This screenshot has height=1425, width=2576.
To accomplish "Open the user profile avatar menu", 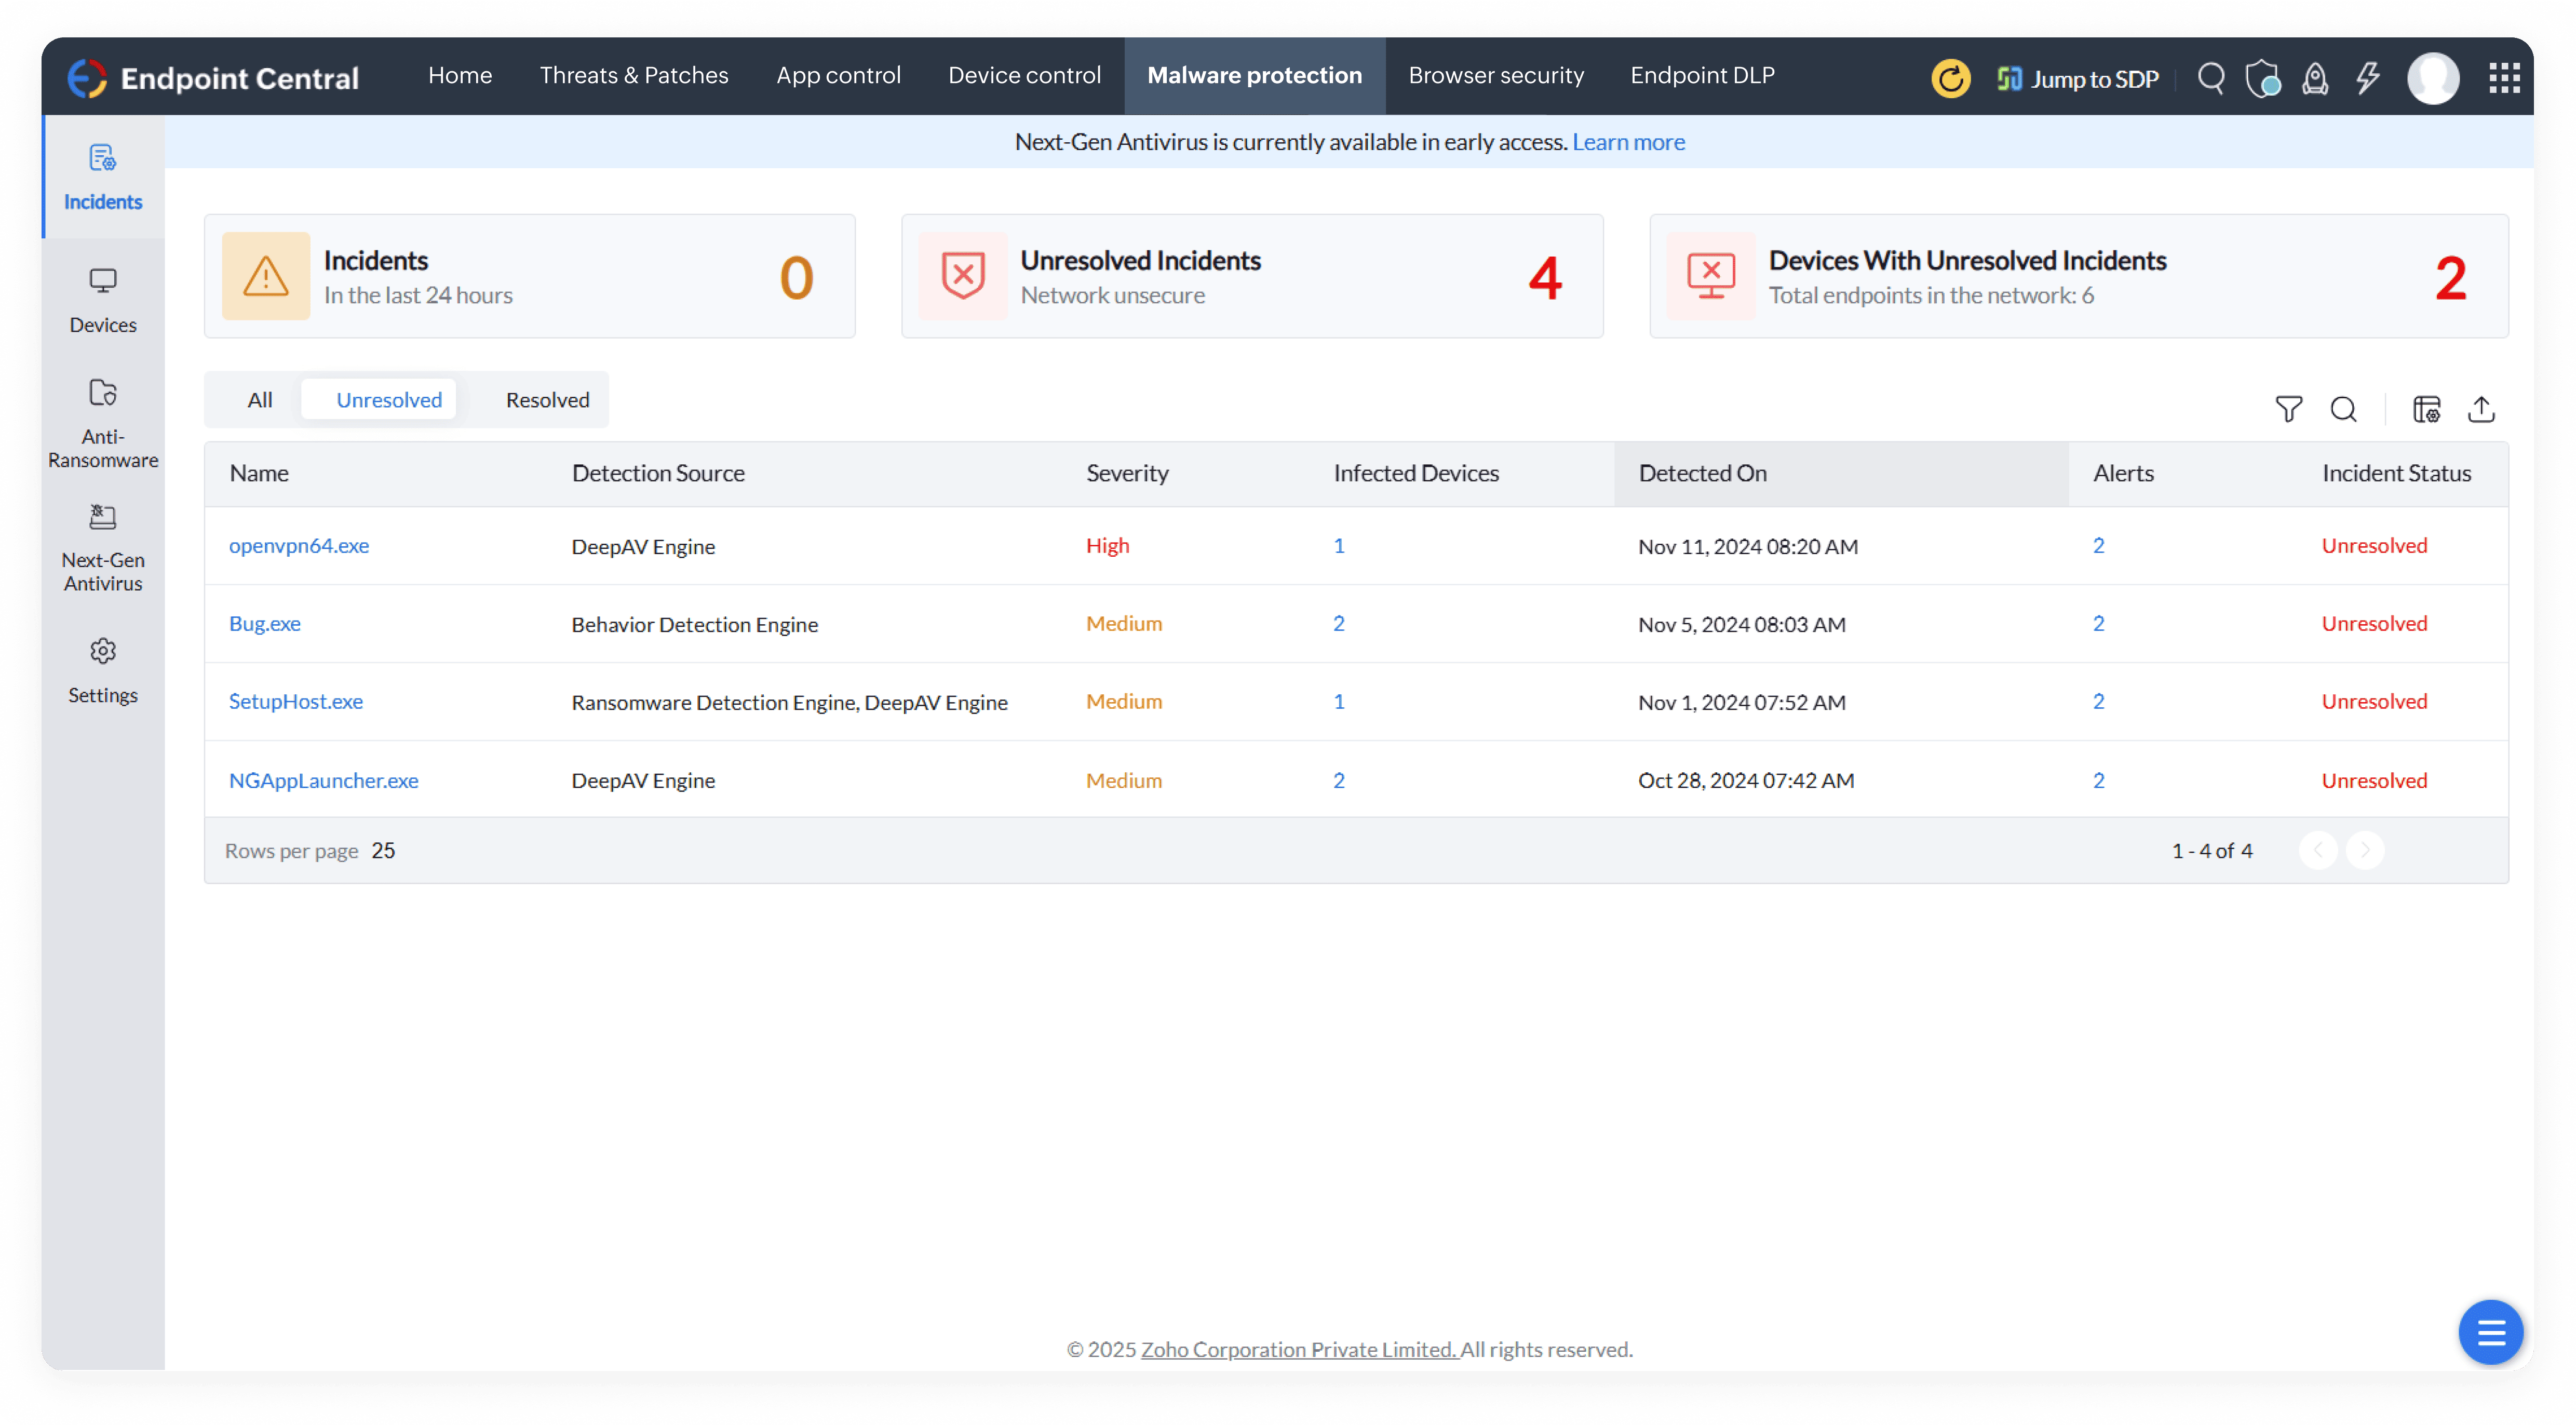I will pyautogui.click(x=2433, y=78).
